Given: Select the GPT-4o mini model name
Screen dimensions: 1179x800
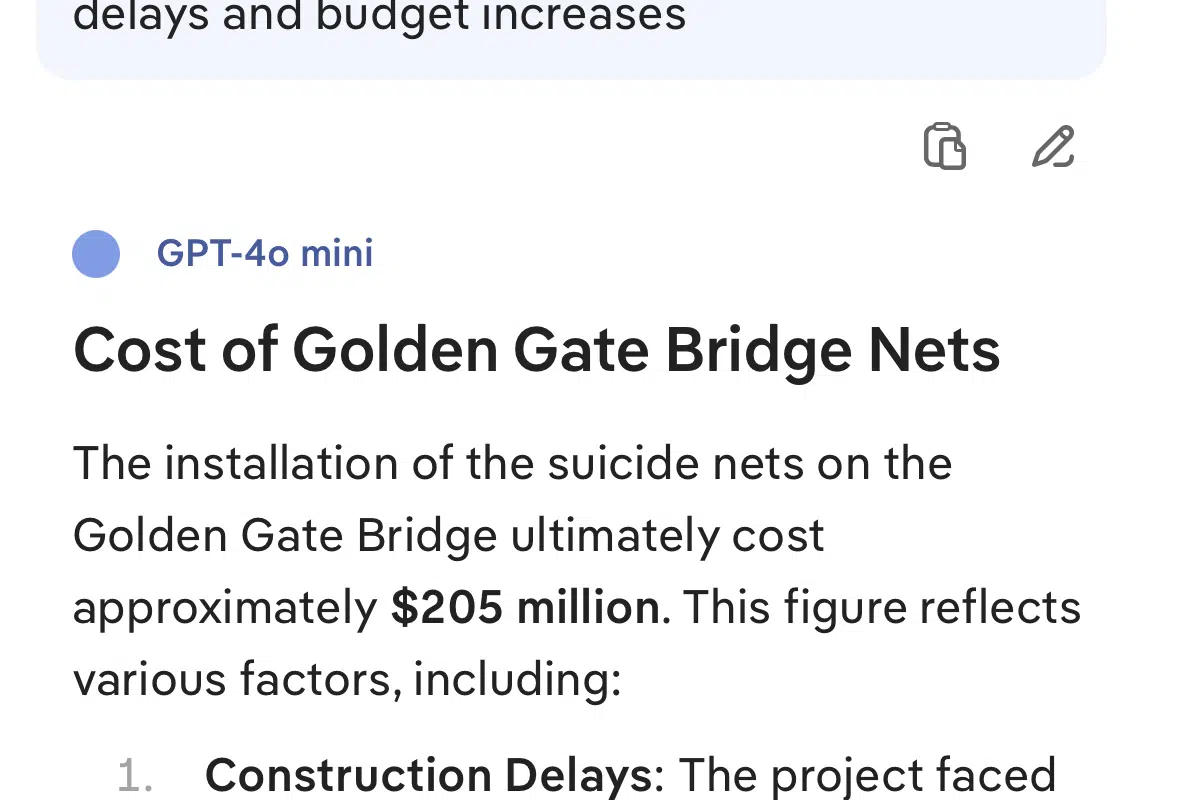Looking at the screenshot, I should coord(265,253).
